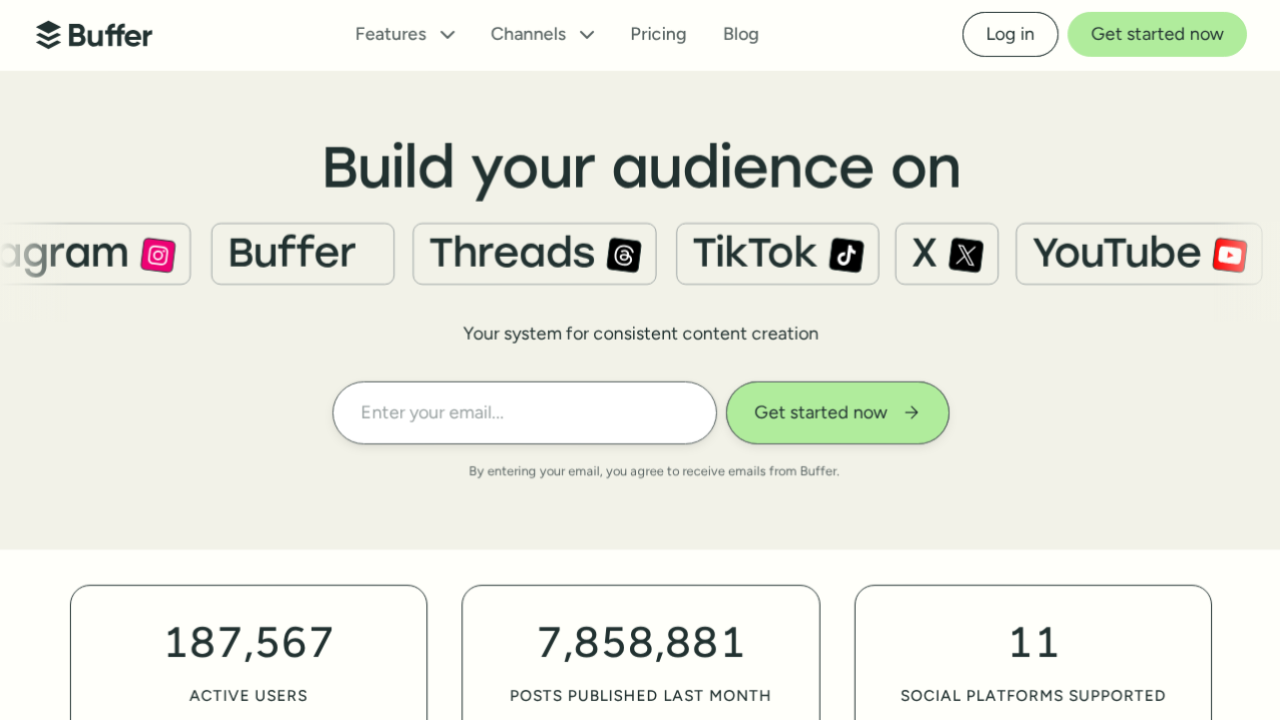The height and width of the screenshot is (720, 1280).
Task: Expand the Features dropdown chevron
Action: (448, 35)
